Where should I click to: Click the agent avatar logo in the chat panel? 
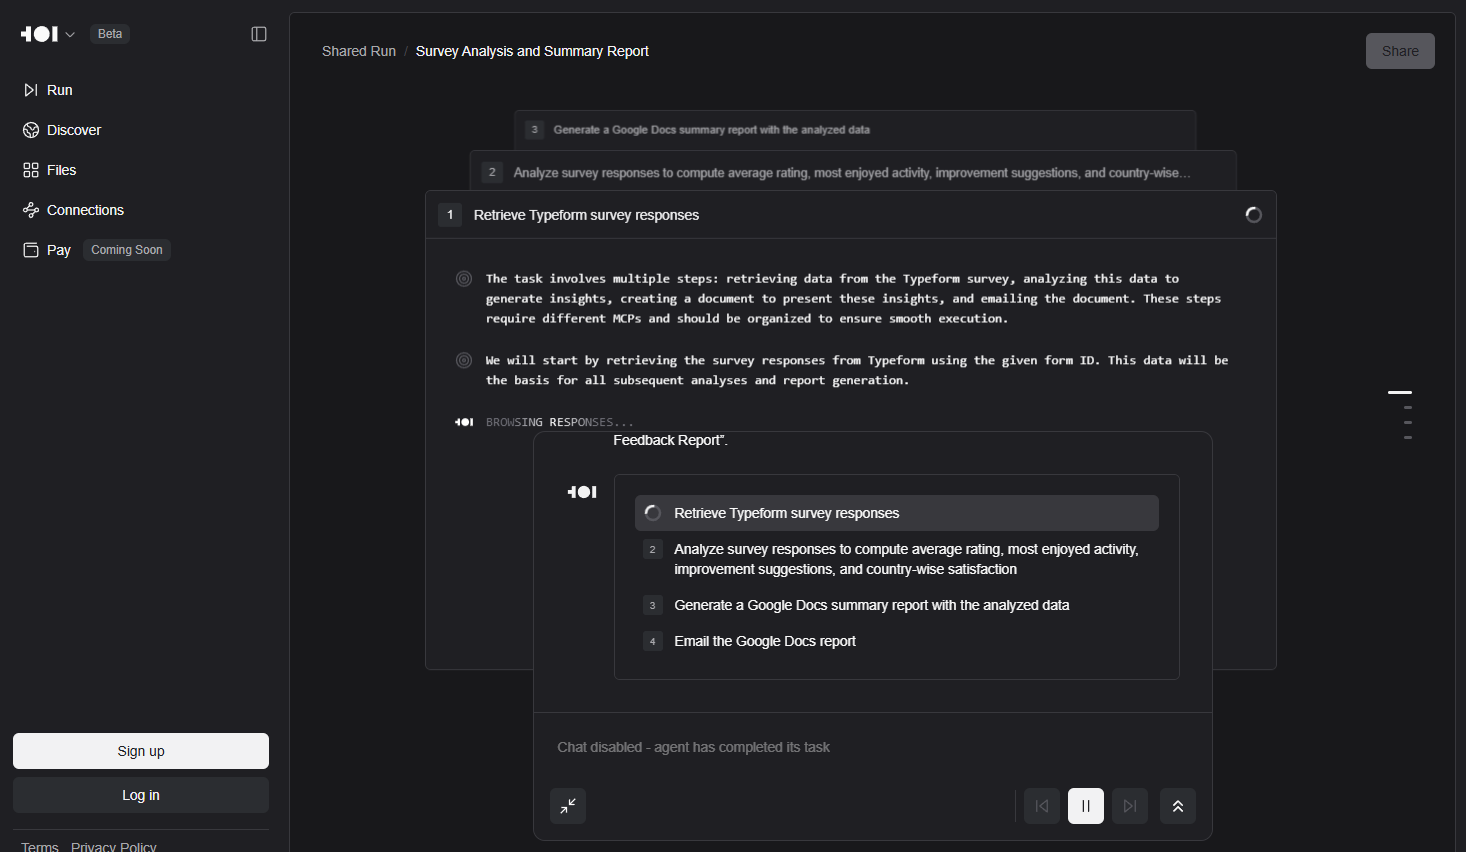click(582, 492)
